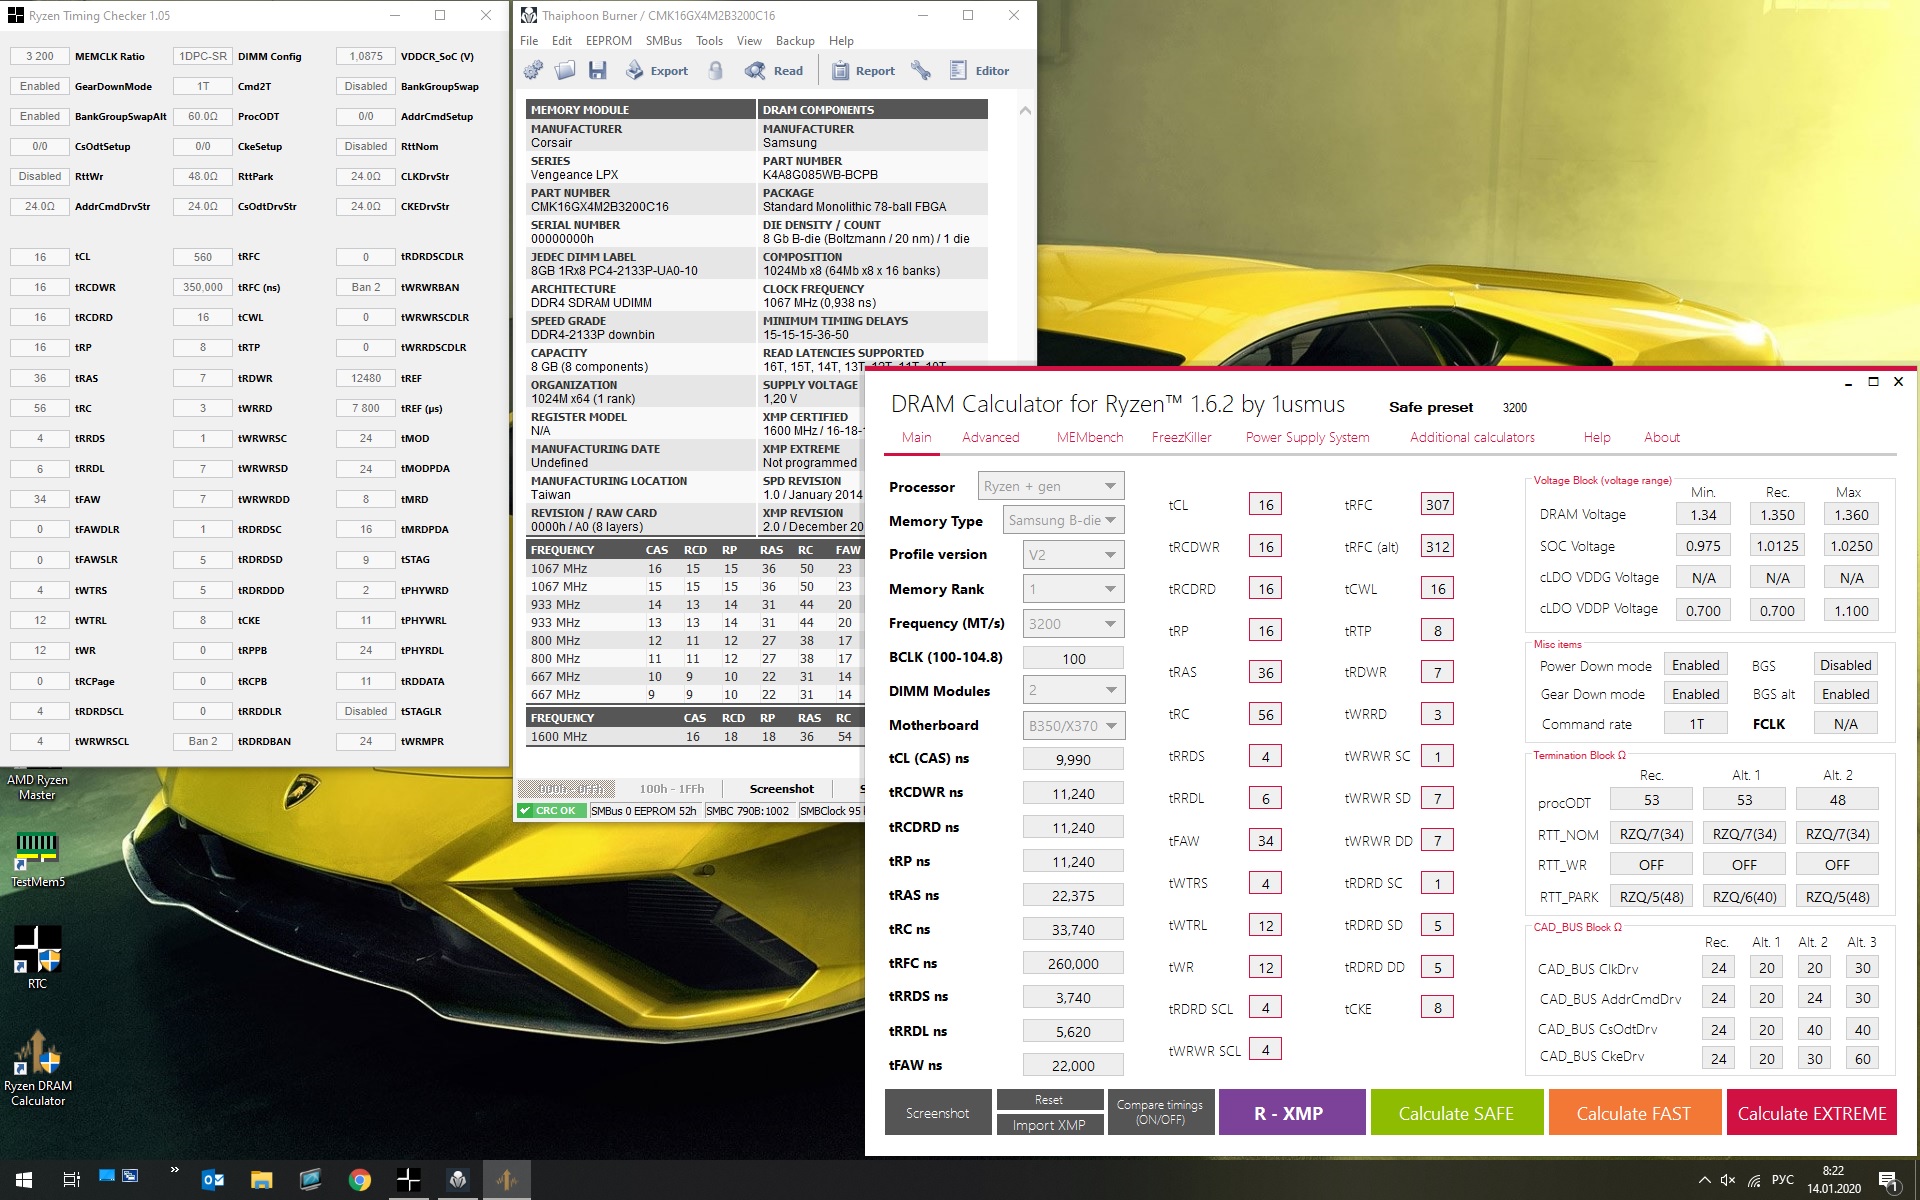Open the EEPROM menu in Thaiphoon Burner

point(608,41)
